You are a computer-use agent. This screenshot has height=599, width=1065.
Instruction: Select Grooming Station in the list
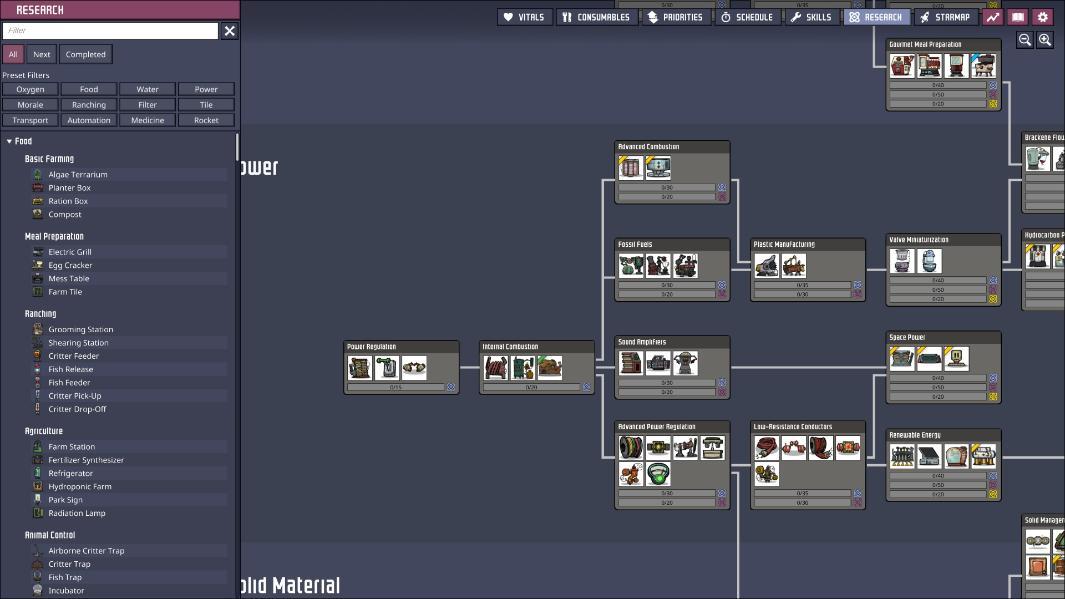coord(129,329)
